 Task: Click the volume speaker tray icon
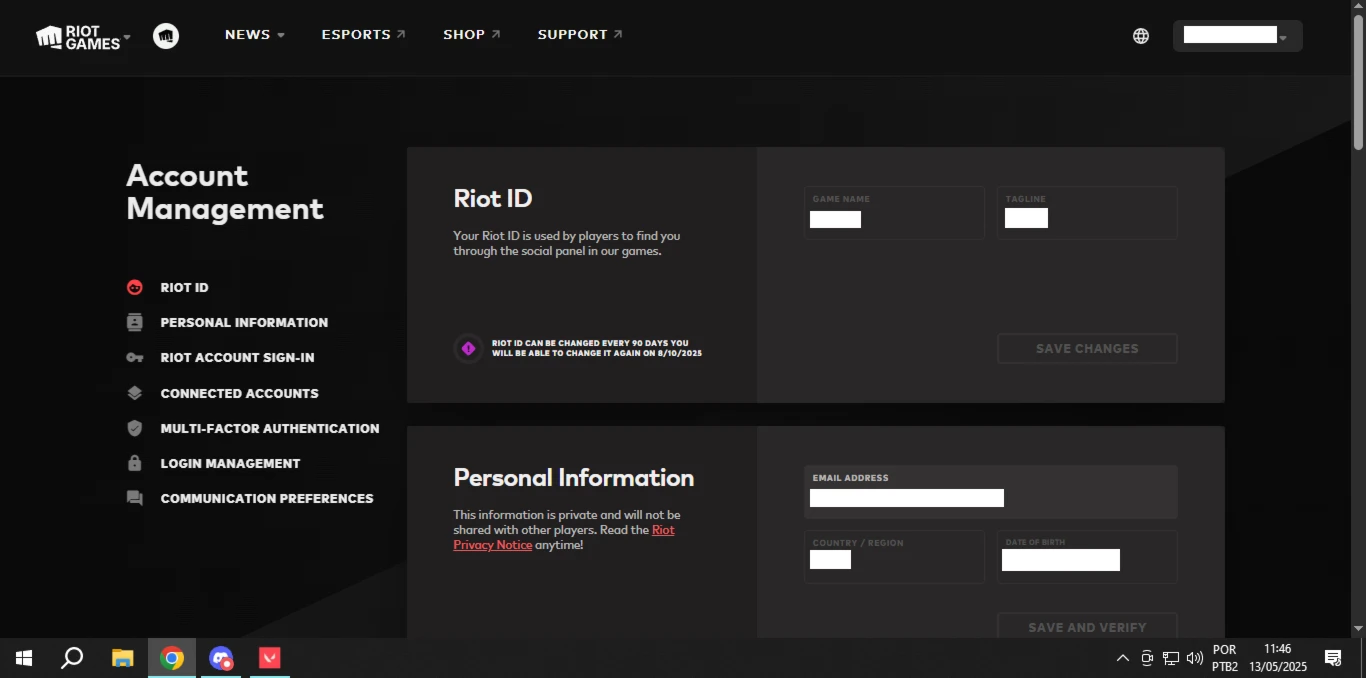1195,658
